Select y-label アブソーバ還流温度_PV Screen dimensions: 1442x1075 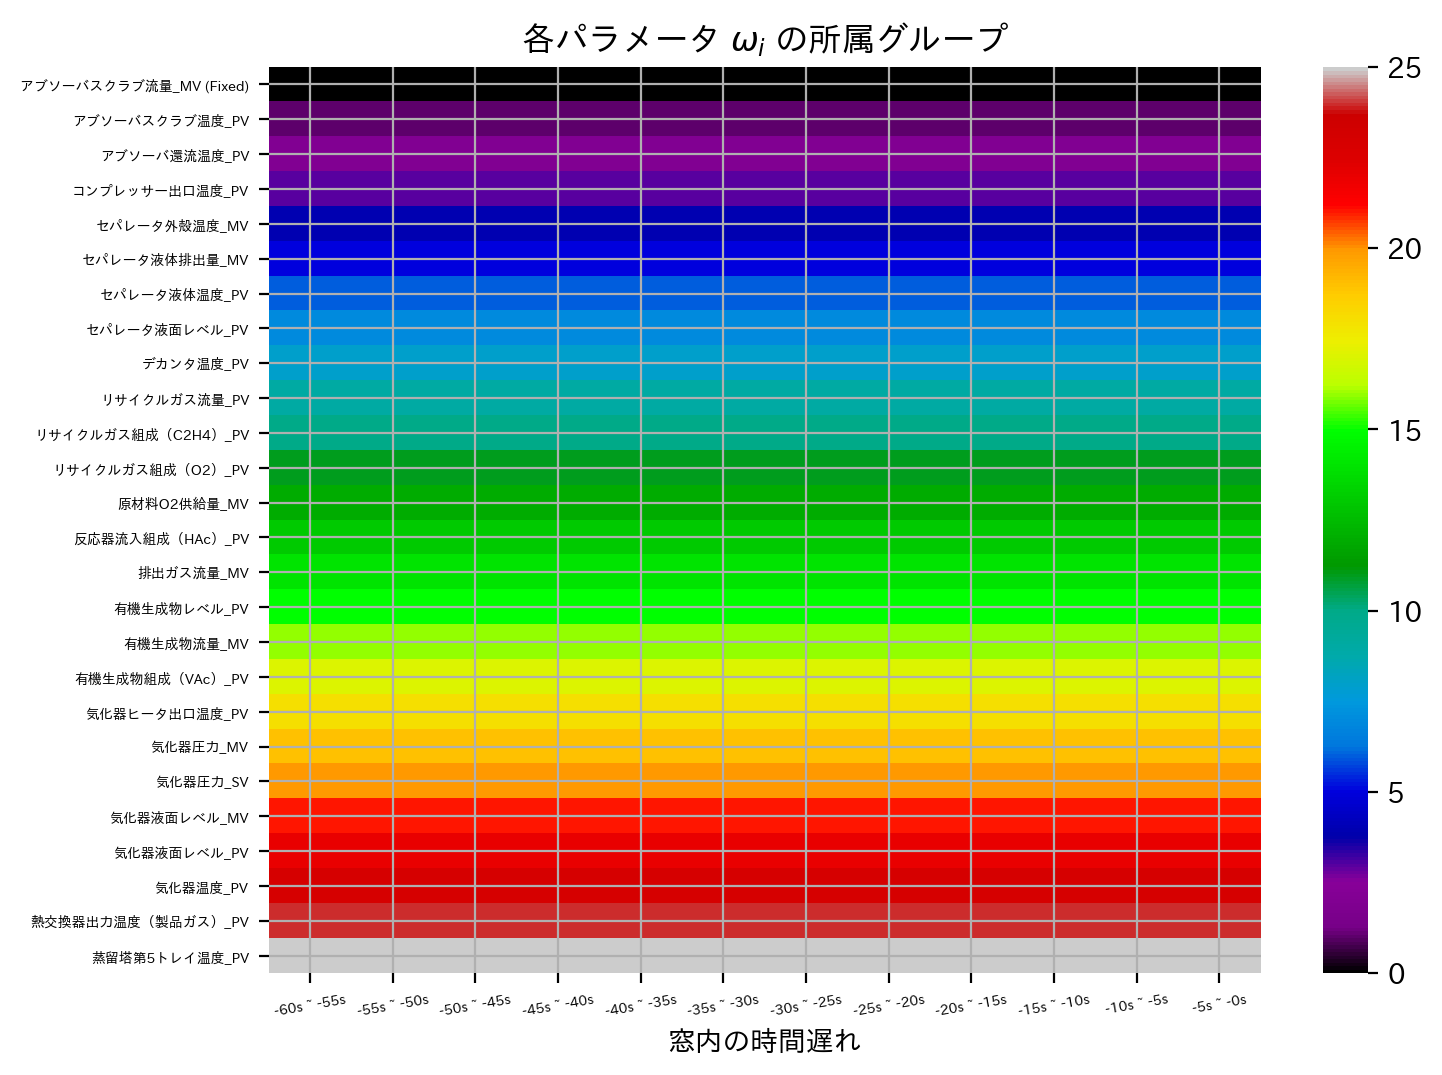(x=175, y=156)
